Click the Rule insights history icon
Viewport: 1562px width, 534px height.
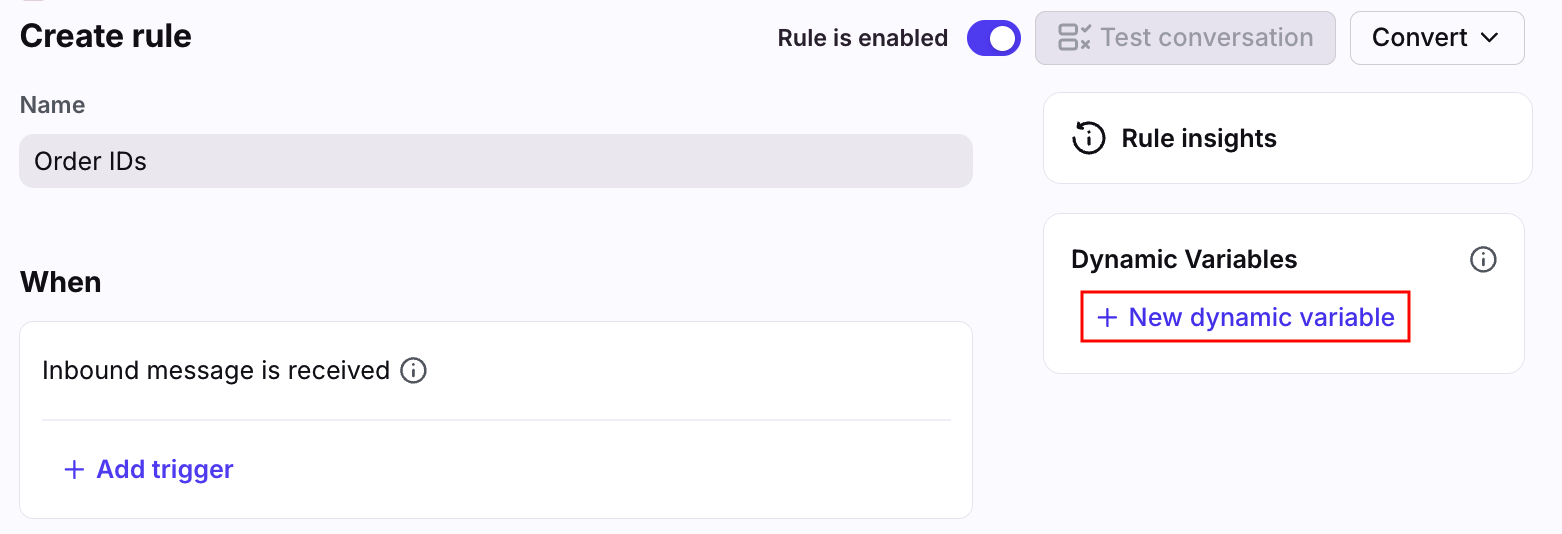coord(1088,138)
